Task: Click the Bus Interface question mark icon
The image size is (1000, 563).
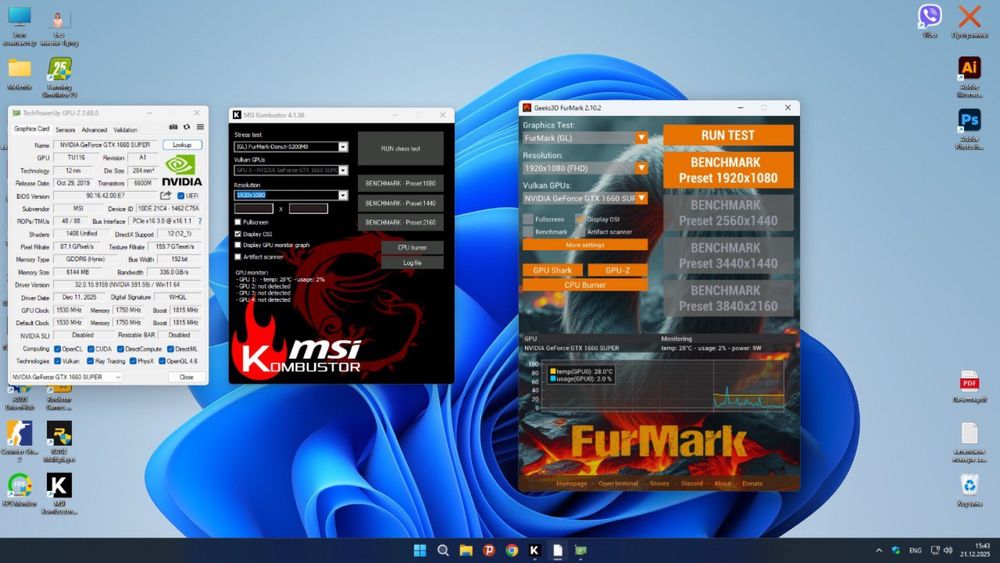Action: click(x=200, y=221)
